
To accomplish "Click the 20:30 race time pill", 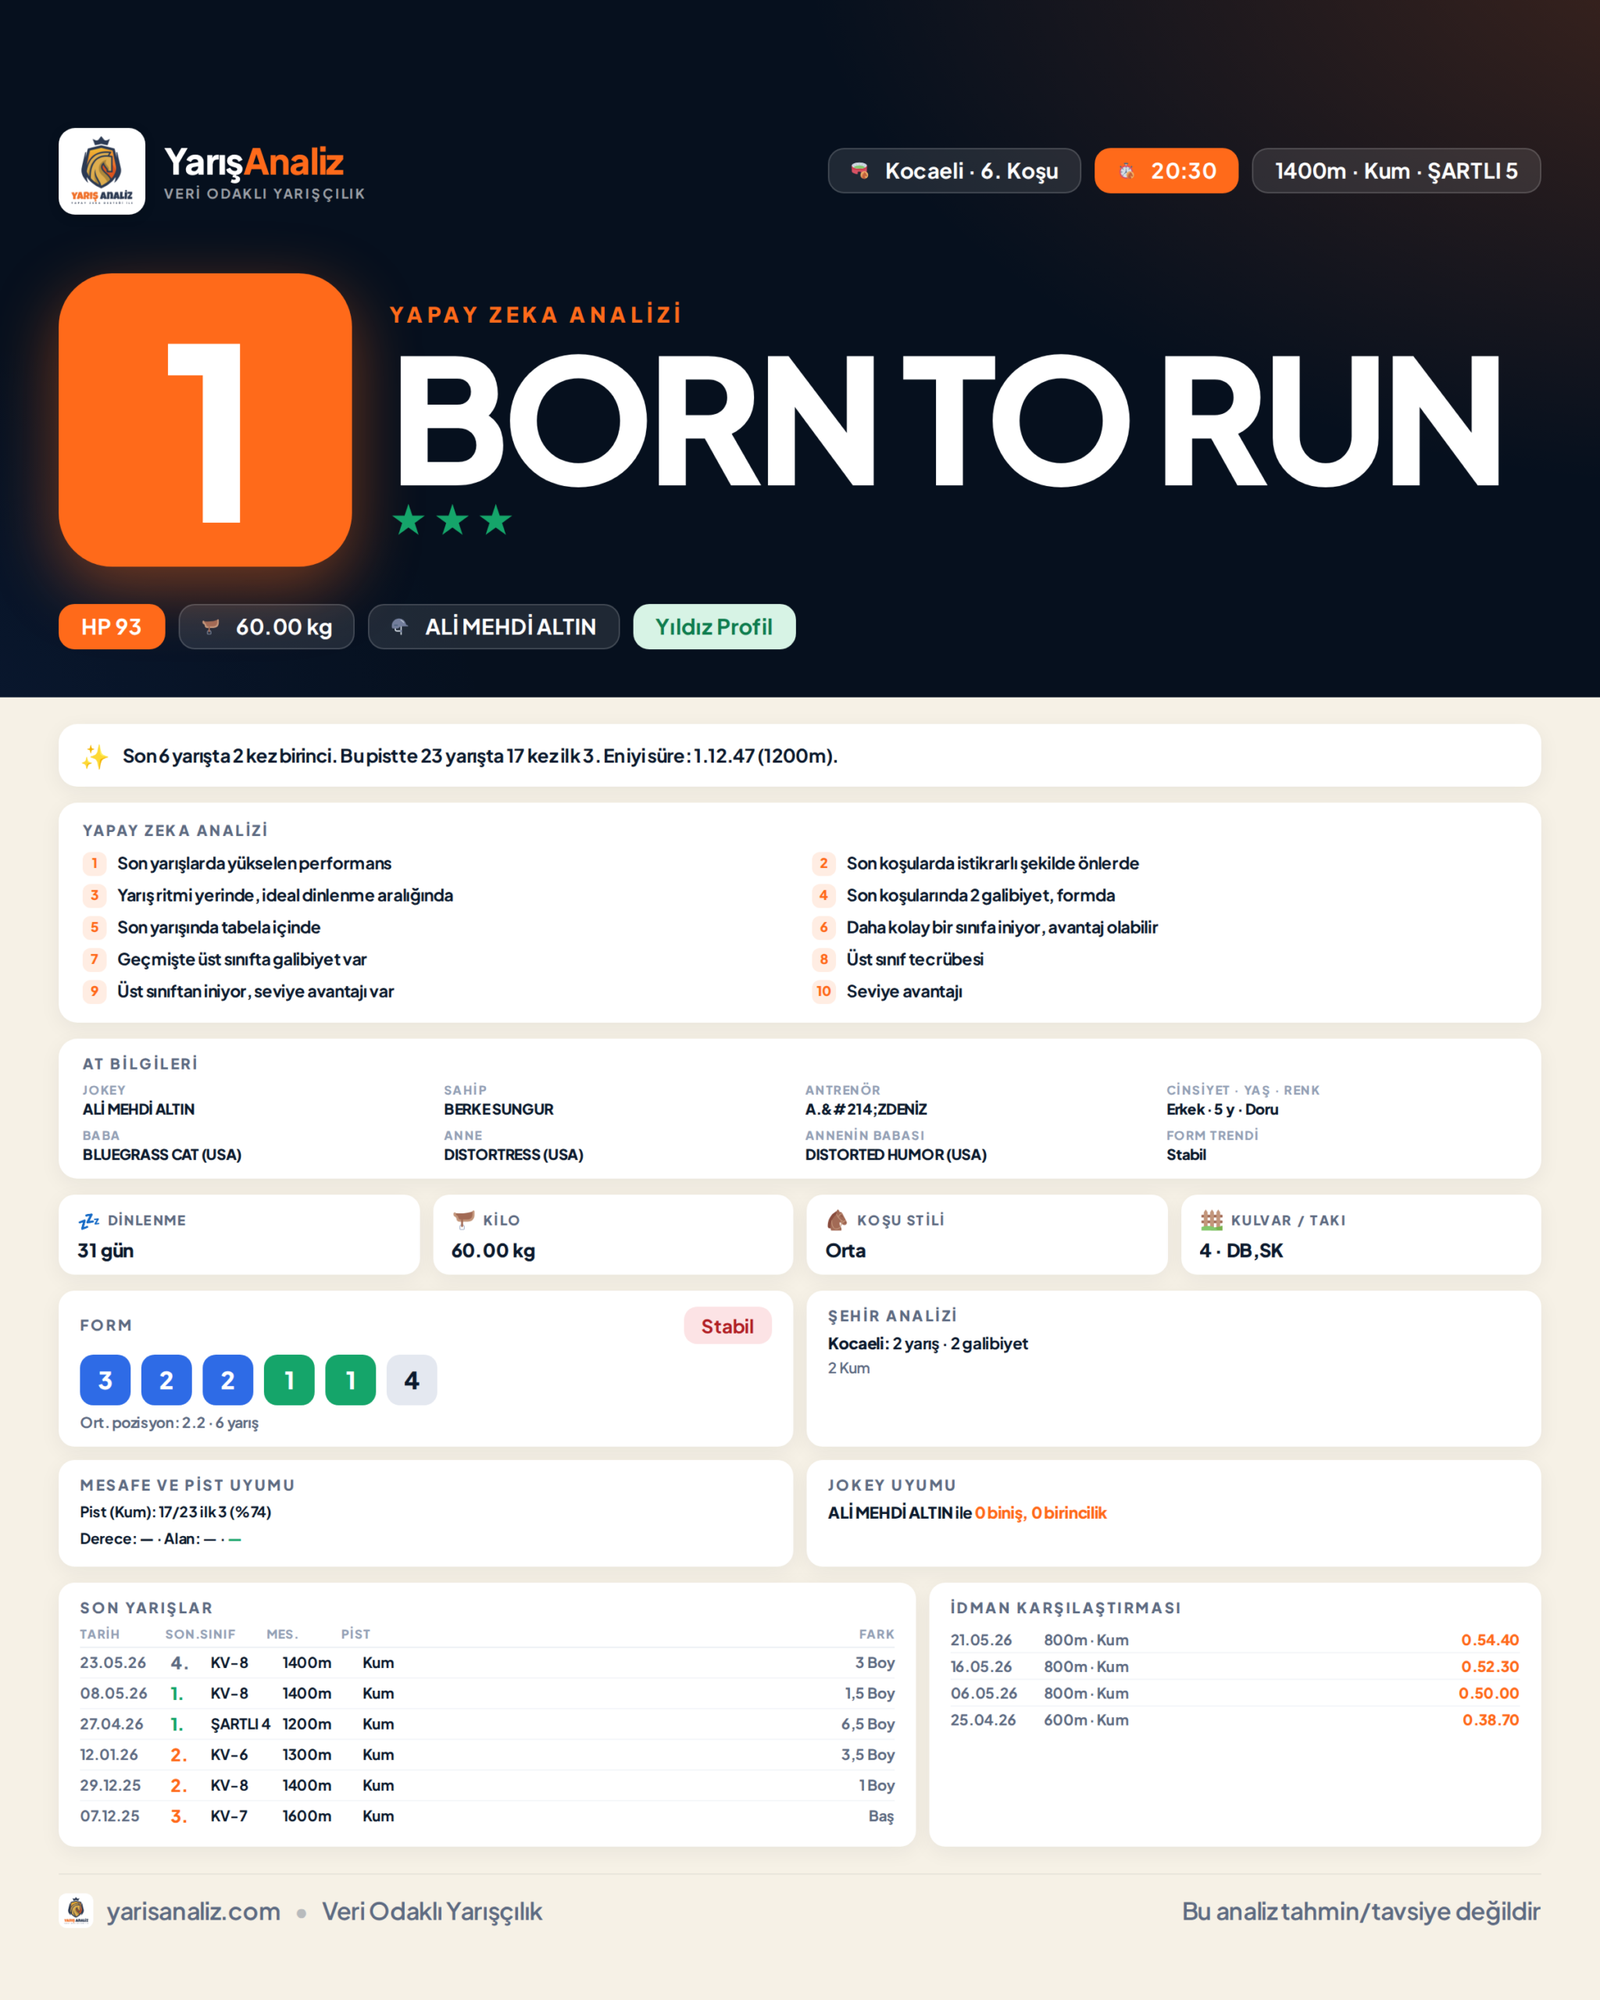I will tap(1166, 171).
